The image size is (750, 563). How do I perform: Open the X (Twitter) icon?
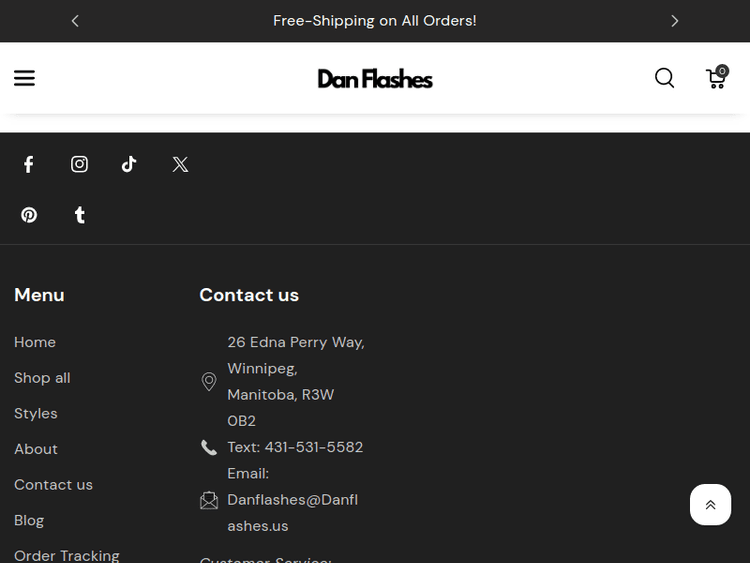[180, 164]
